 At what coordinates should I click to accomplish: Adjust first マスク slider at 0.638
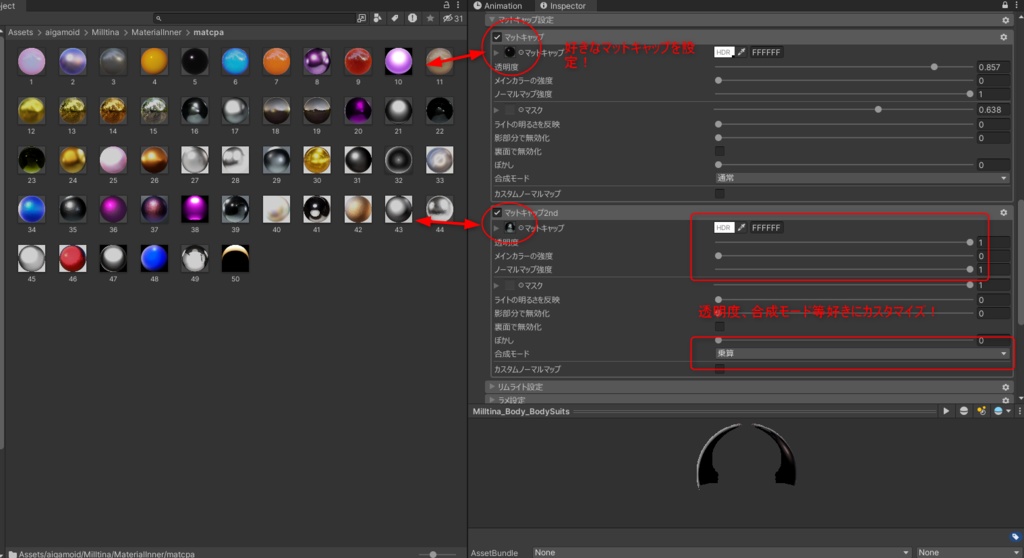[x=878, y=110]
